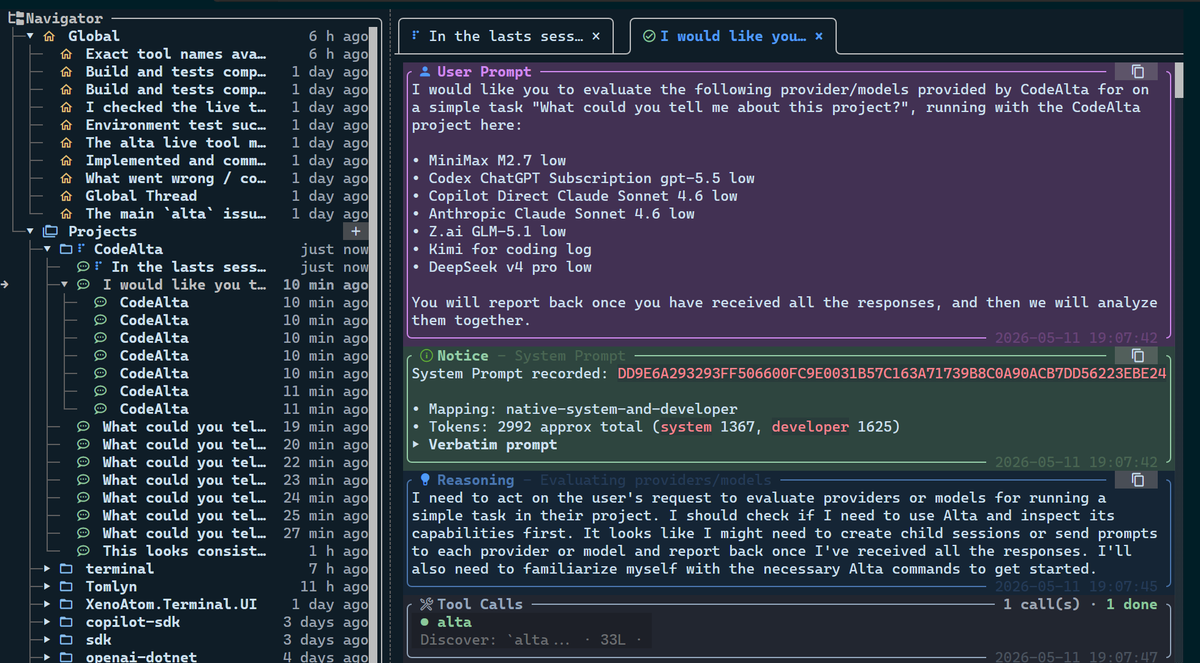Viewport: 1200px width, 663px height.
Task: Open the 20 min ago 'What could you tel…' session
Action: click(185, 445)
